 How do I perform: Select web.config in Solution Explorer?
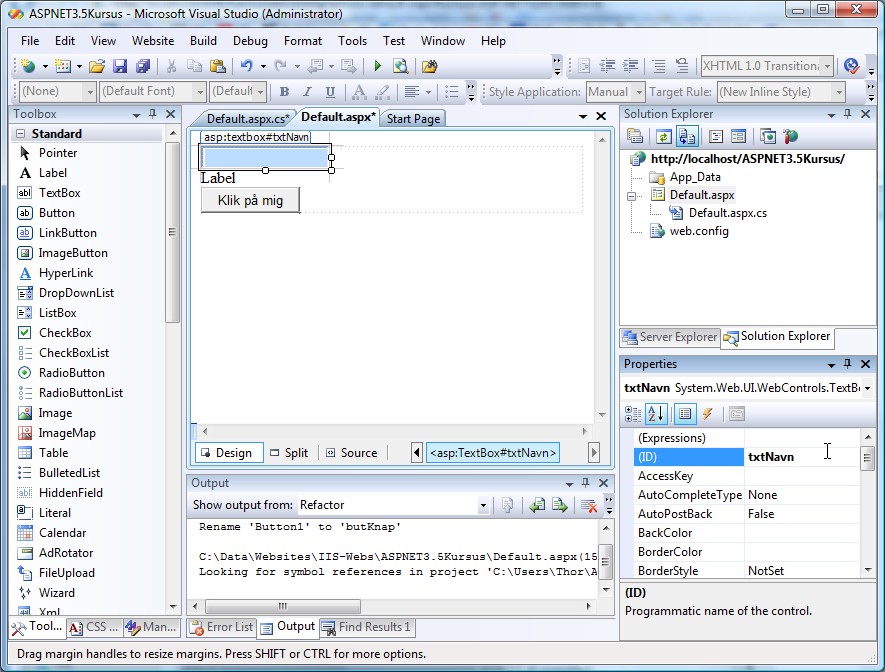tap(698, 231)
